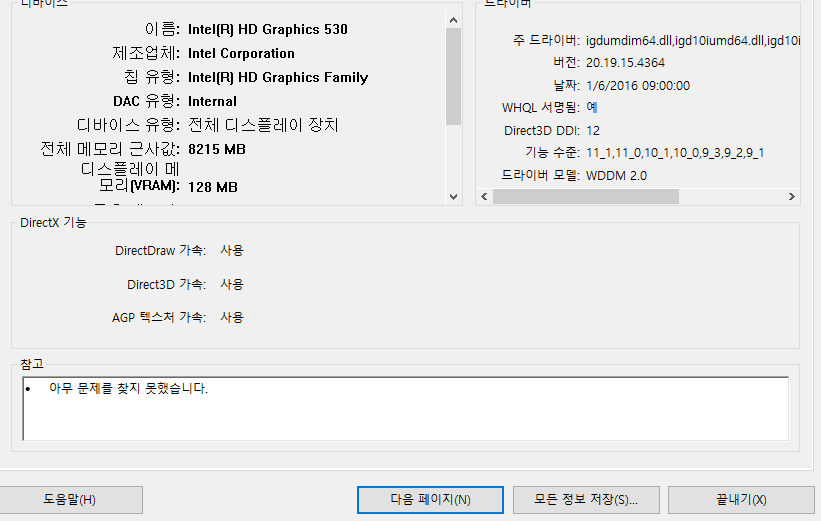Click the AGP 텍스처 가속 status 사용
The image size is (821, 521).
pyautogui.click(x=232, y=317)
